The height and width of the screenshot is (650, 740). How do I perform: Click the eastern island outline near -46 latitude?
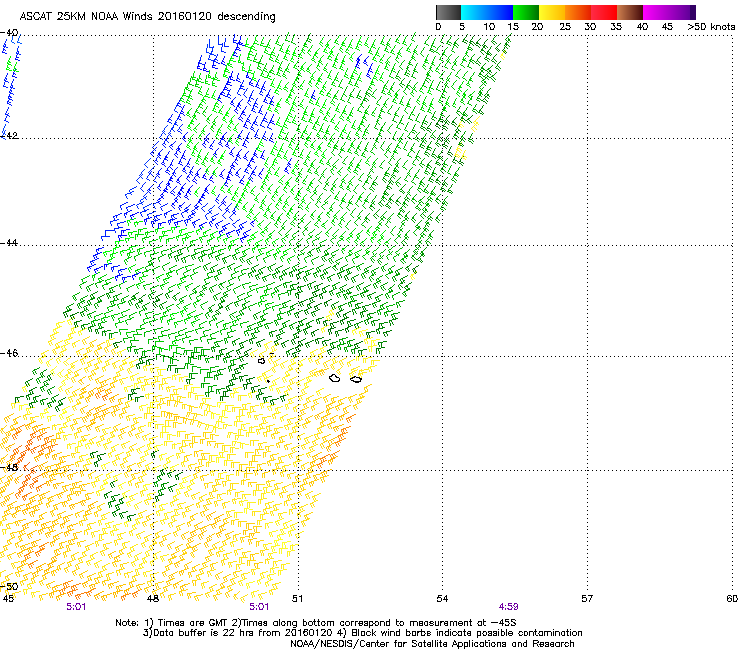pos(356,379)
